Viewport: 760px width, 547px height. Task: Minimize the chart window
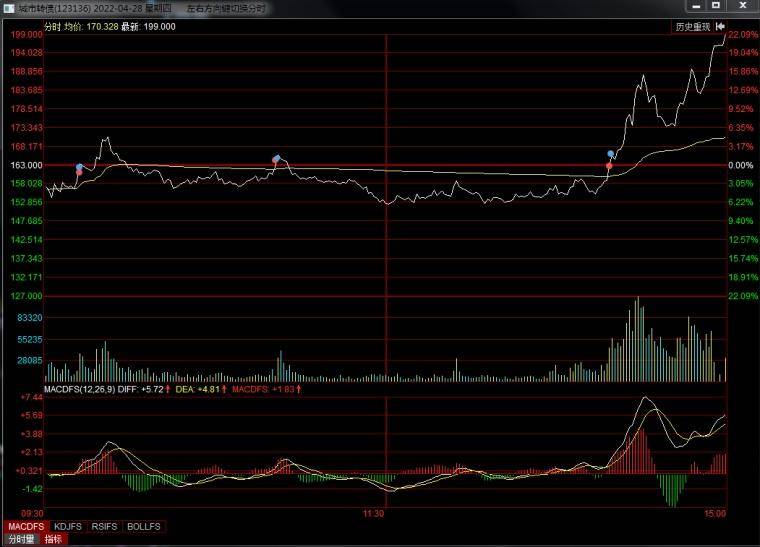pos(697,6)
